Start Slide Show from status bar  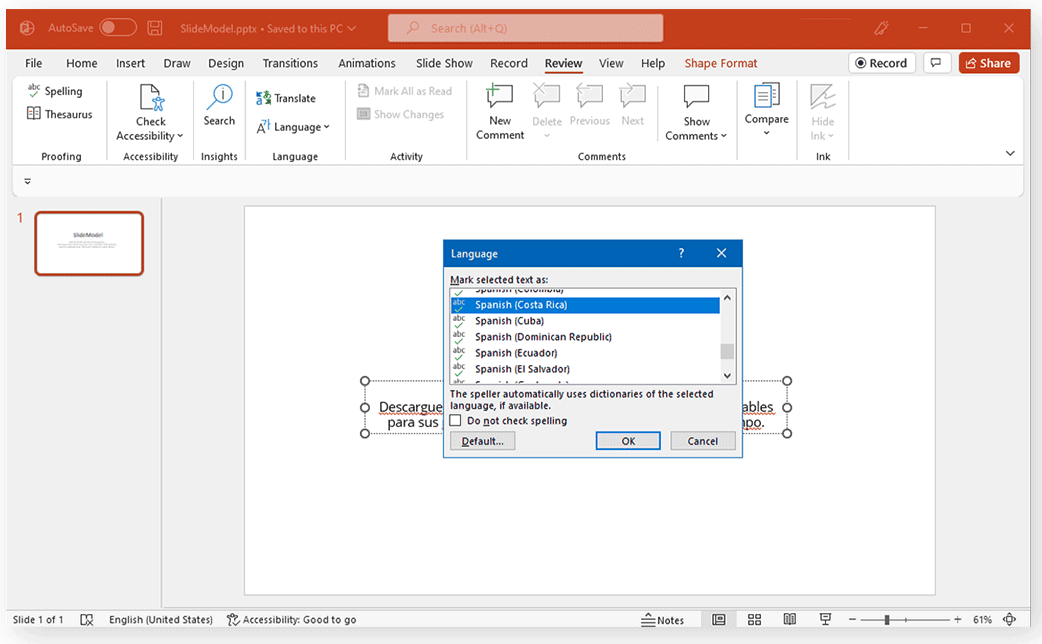coord(825,619)
